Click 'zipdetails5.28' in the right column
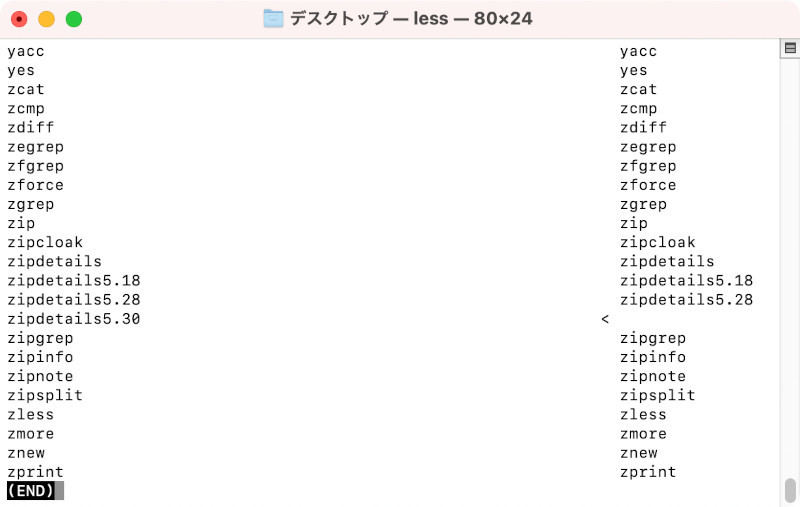This screenshot has width=800, height=507. click(x=686, y=300)
